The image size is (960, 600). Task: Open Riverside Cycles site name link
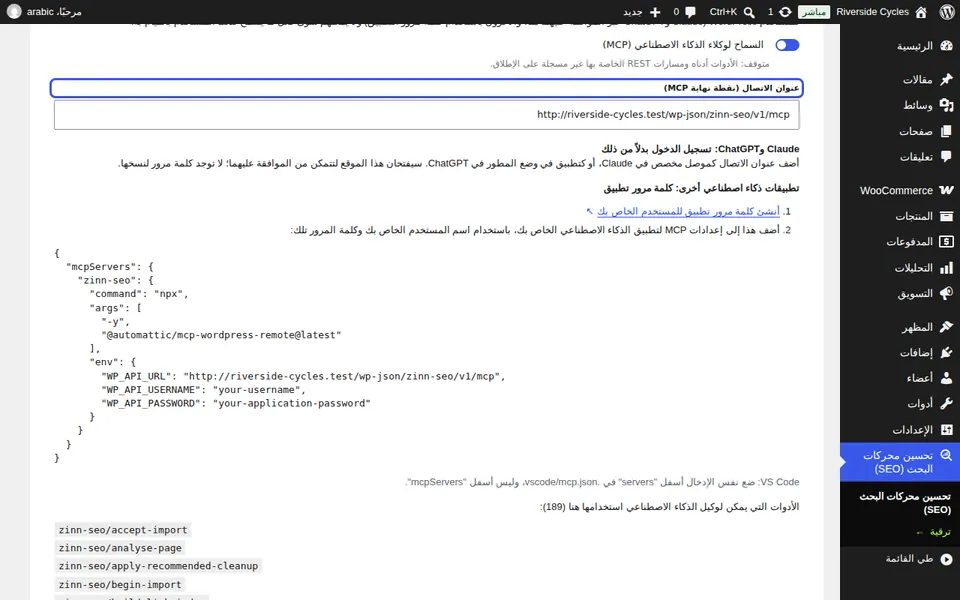tap(872, 12)
